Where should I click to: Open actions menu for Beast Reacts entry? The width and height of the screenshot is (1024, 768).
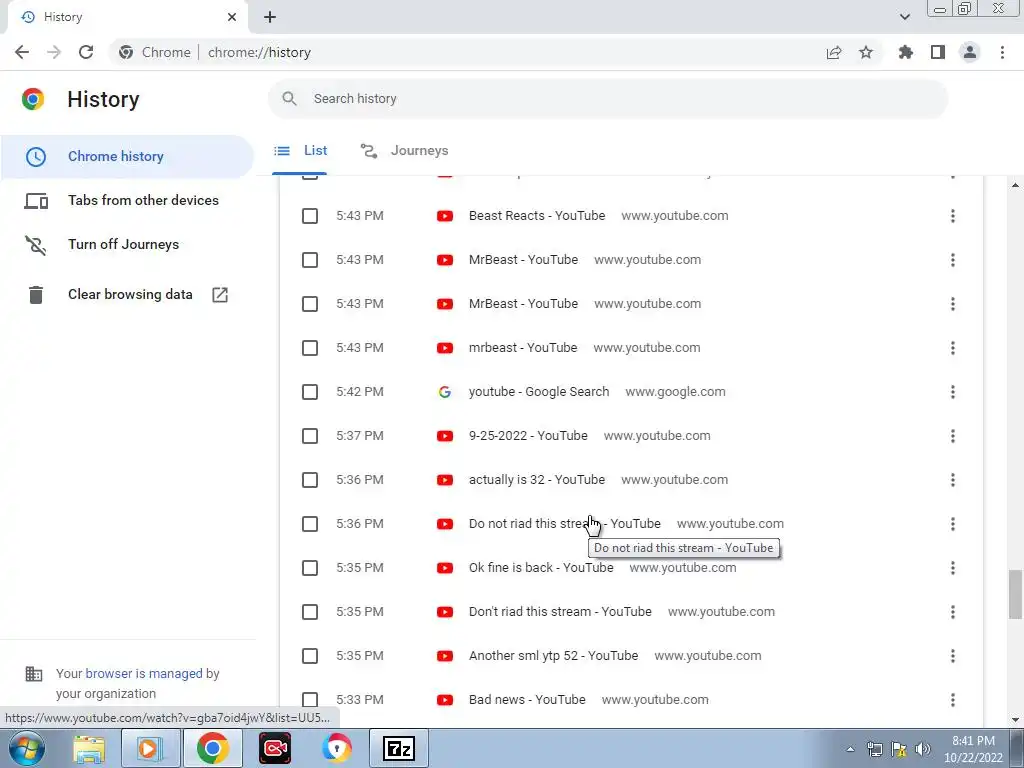953,216
